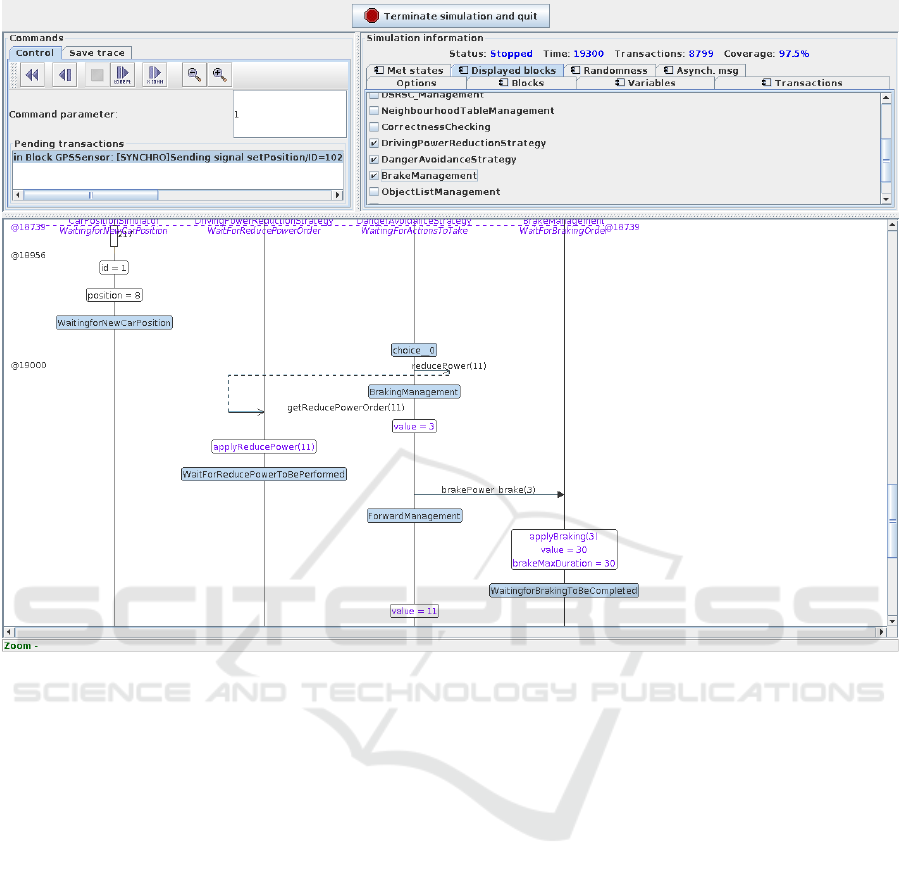The width and height of the screenshot is (901, 876).
Task: Enable the CorrectnessChecking checkbox
Action: click(x=374, y=127)
